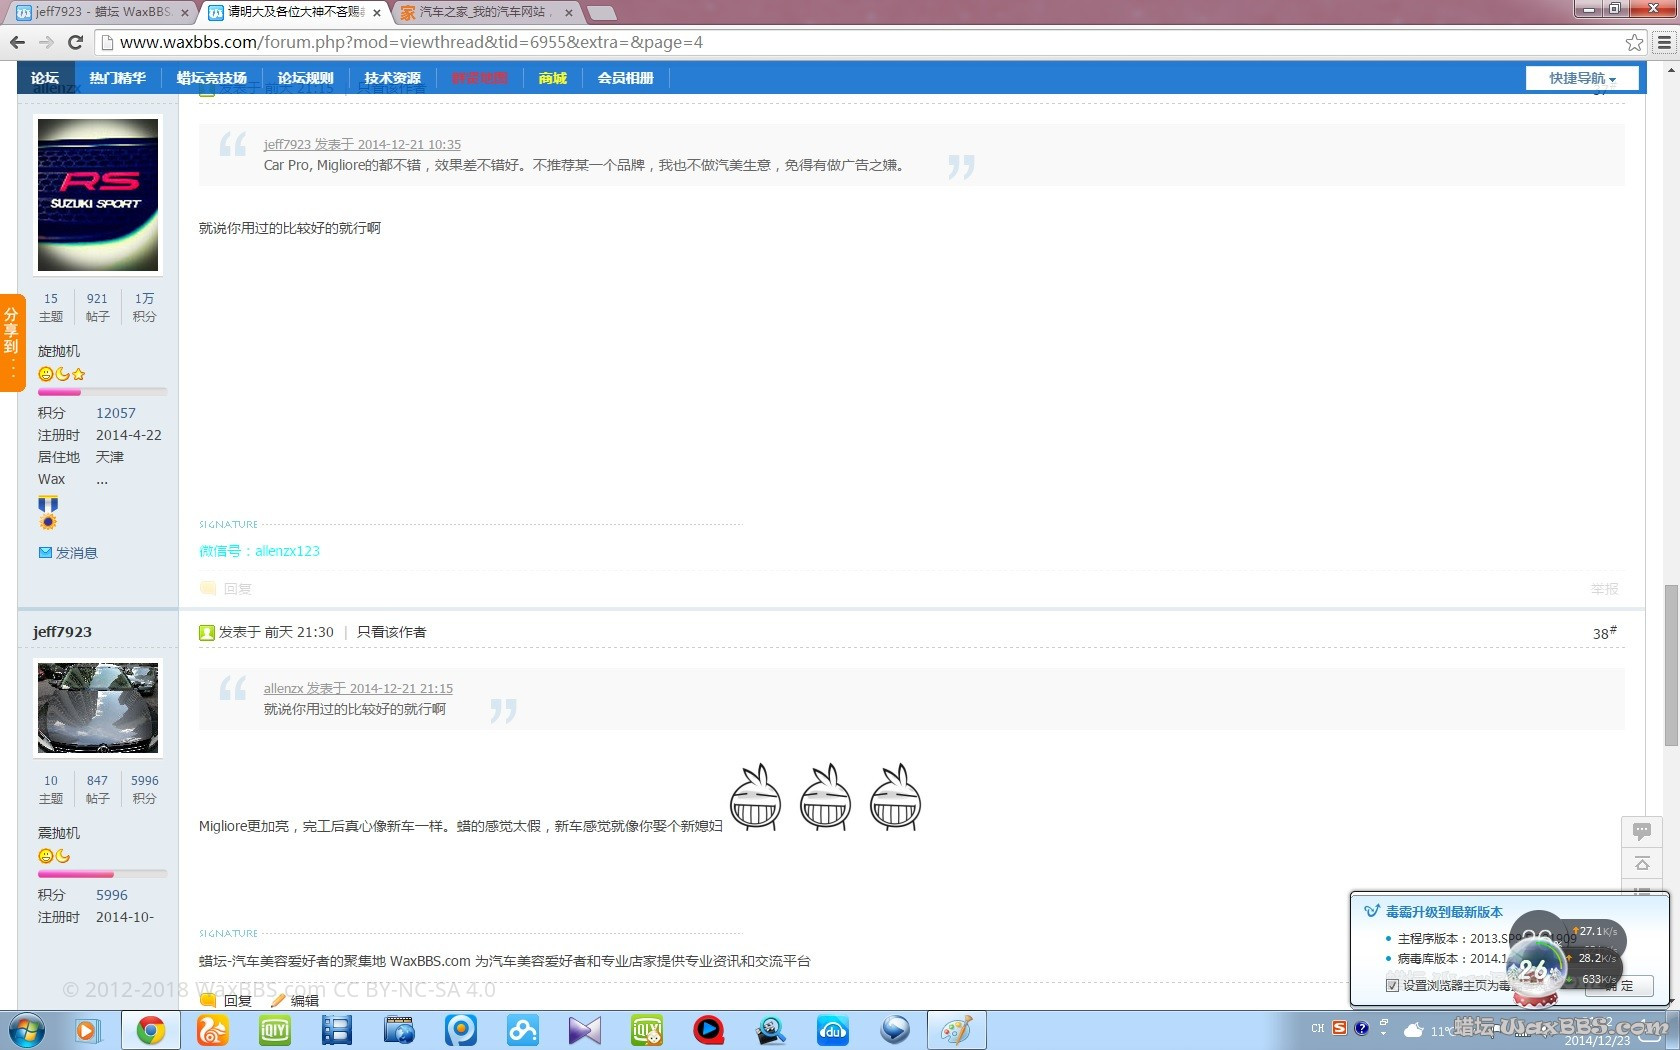Viewport: 1680px width, 1050px height.
Task: Expand the 快捷导航 dropdown
Action: [x=1582, y=78]
